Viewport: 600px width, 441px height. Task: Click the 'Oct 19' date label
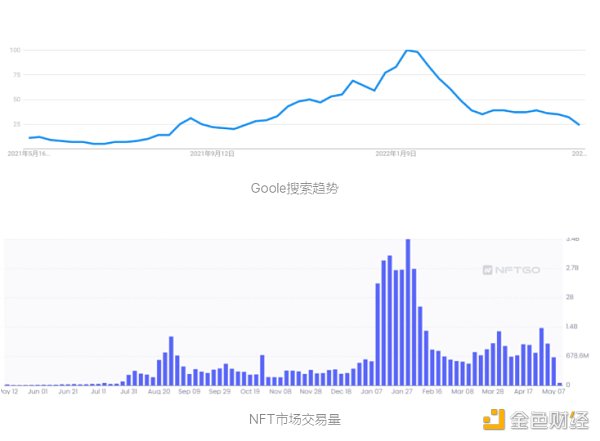tap(250, 391)
